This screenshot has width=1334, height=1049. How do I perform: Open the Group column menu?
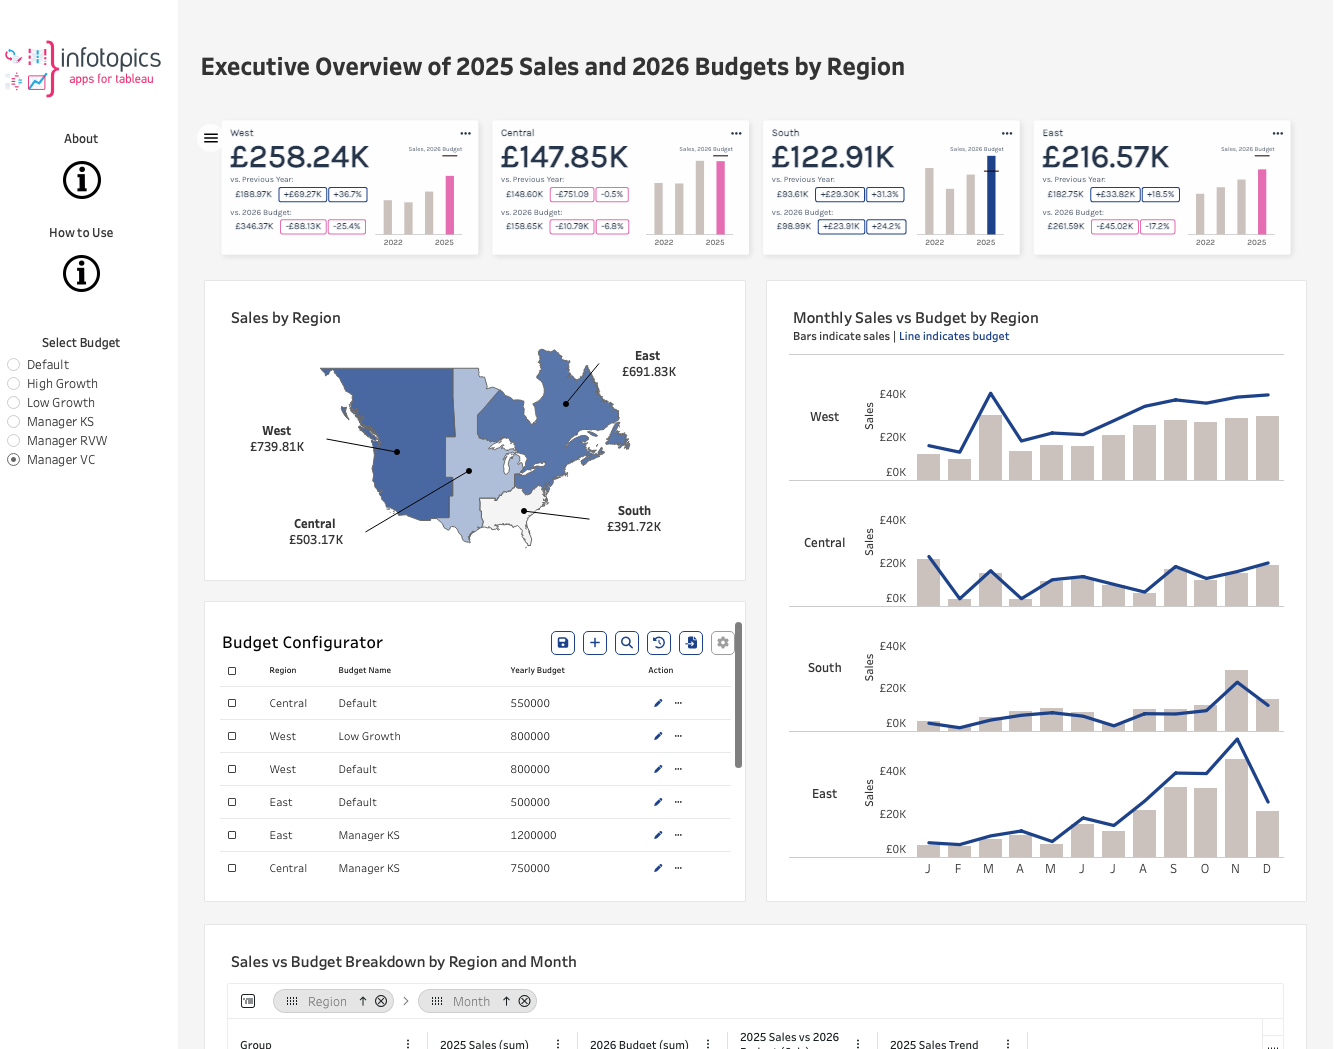point(408,1044)
